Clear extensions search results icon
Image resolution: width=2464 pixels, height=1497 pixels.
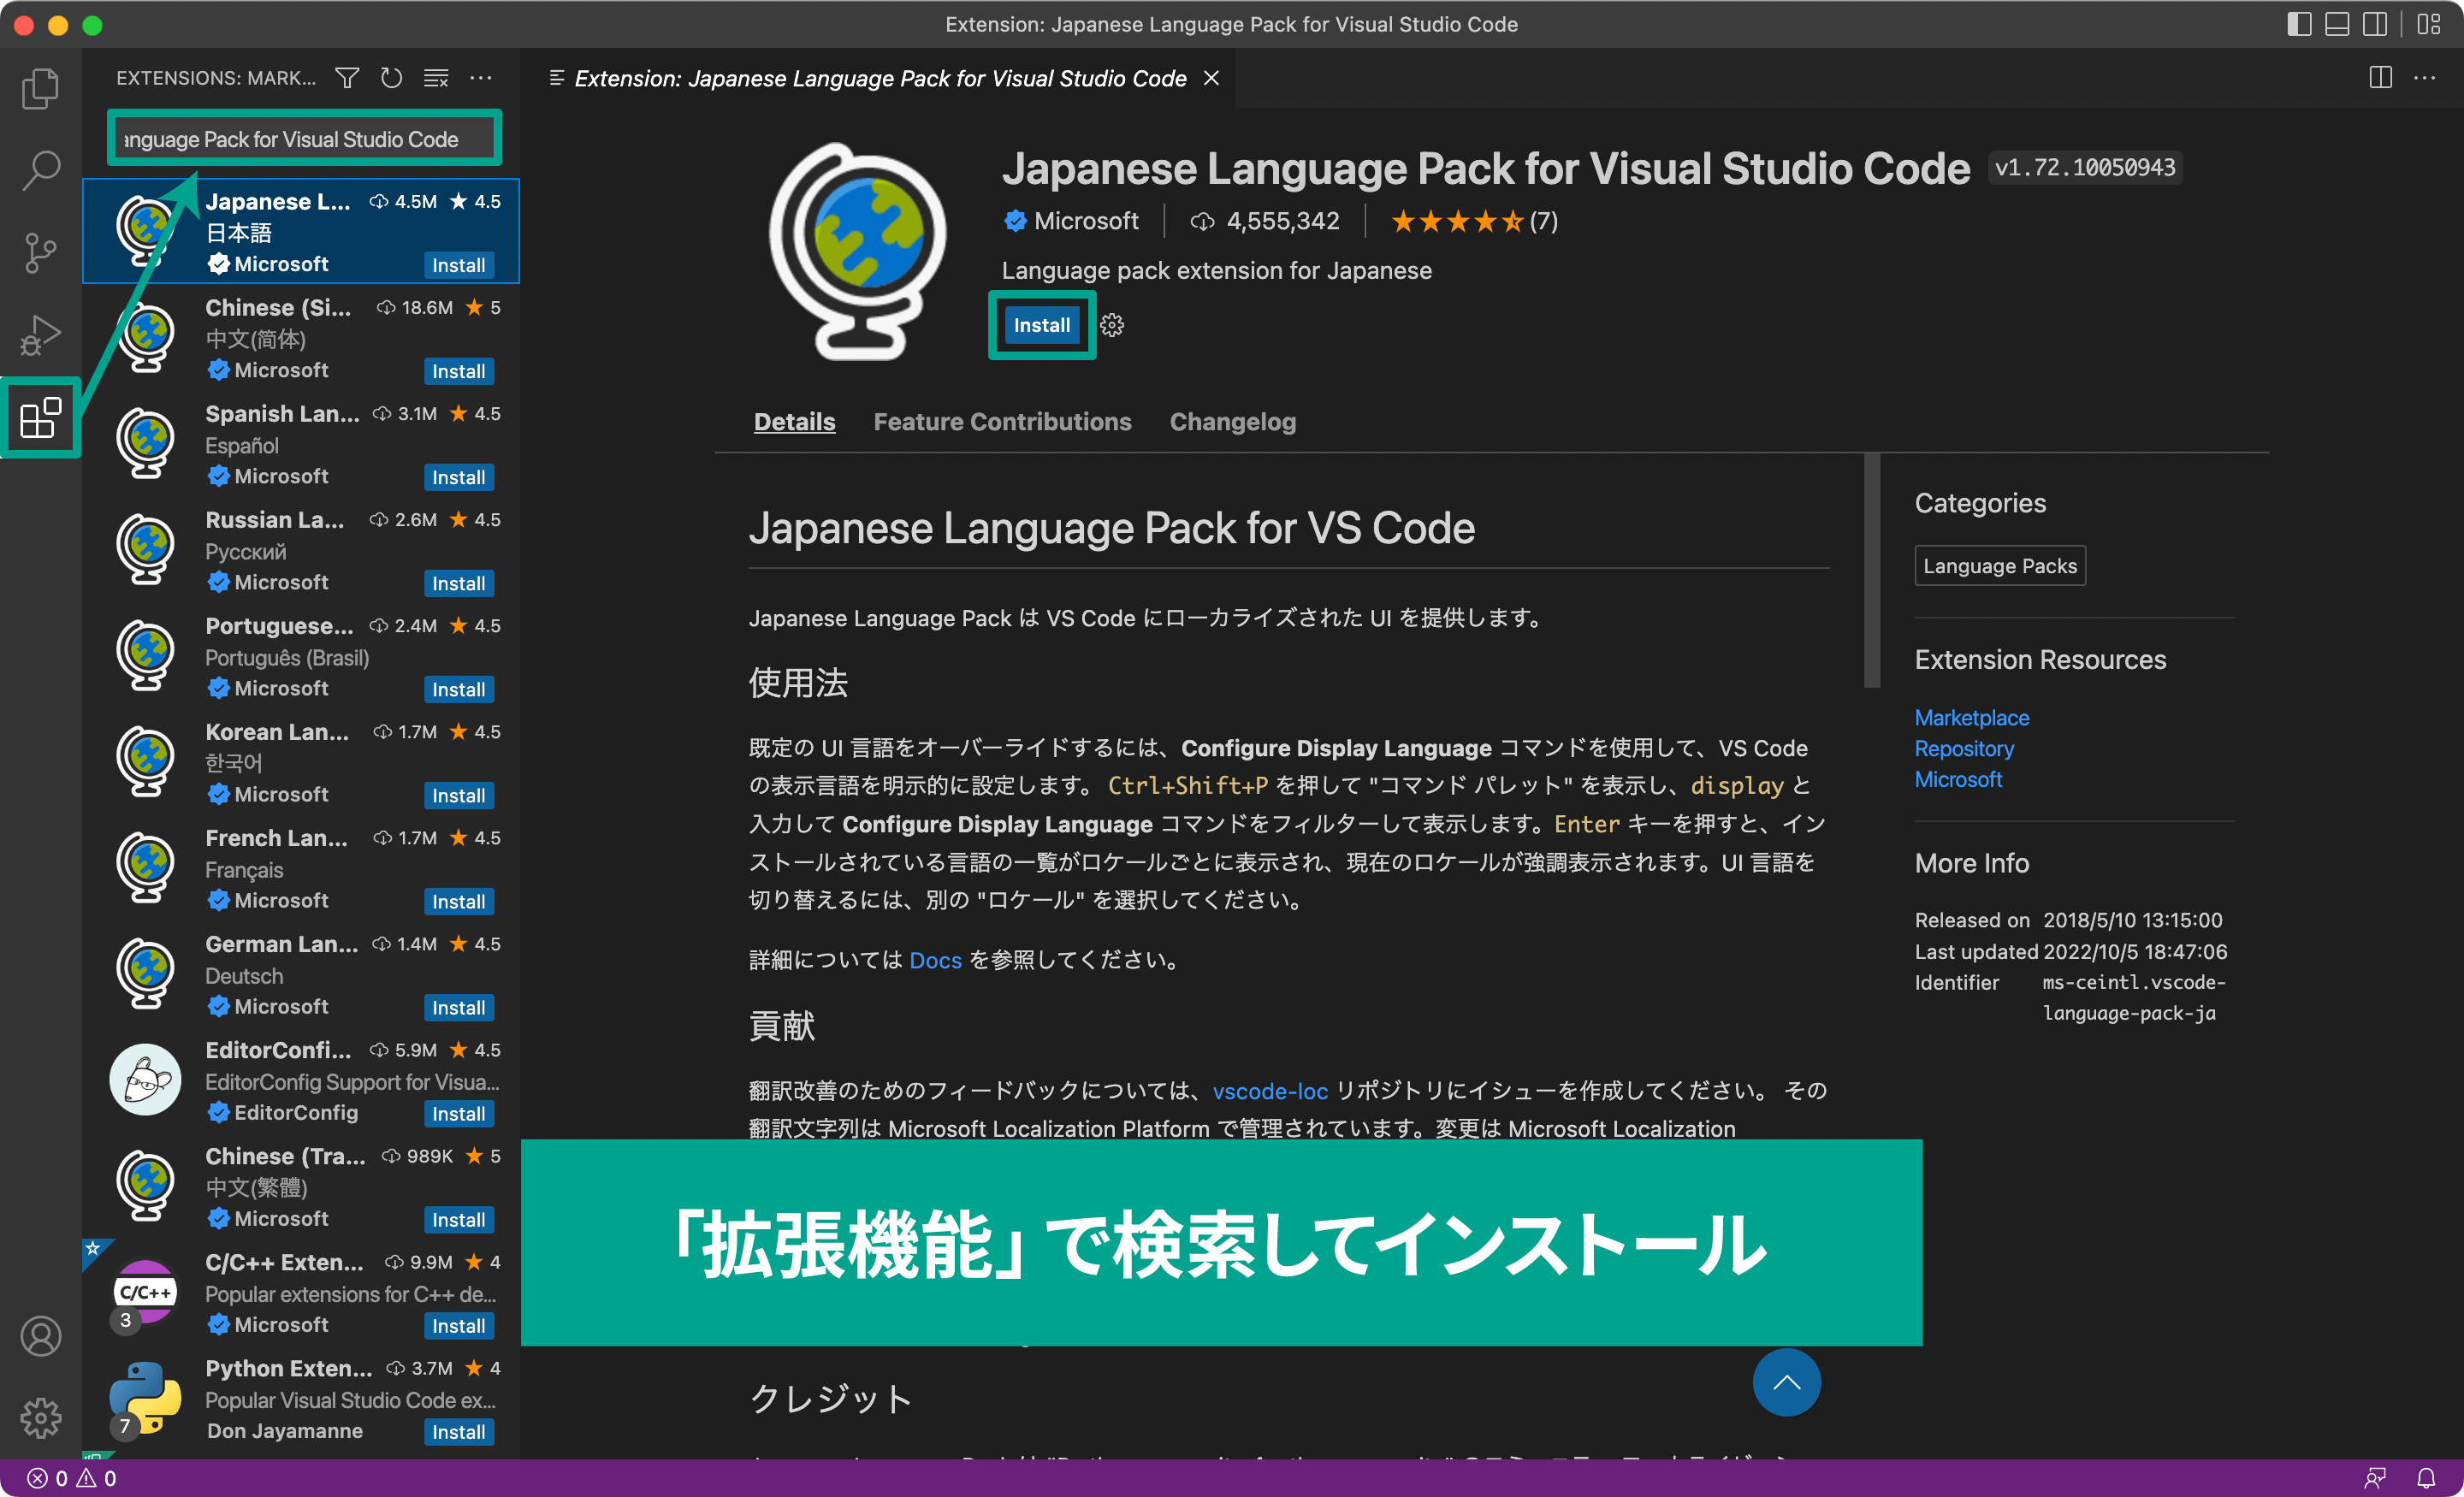tap(436, 78)
